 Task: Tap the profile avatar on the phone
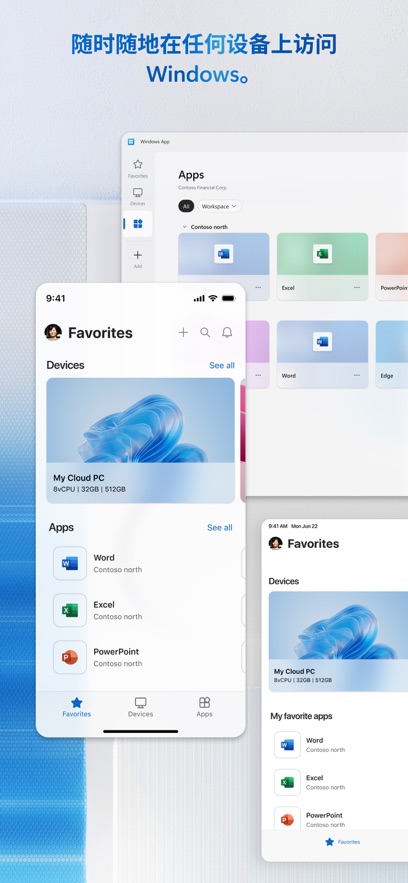pyautogui.click(x=53, y=332)
